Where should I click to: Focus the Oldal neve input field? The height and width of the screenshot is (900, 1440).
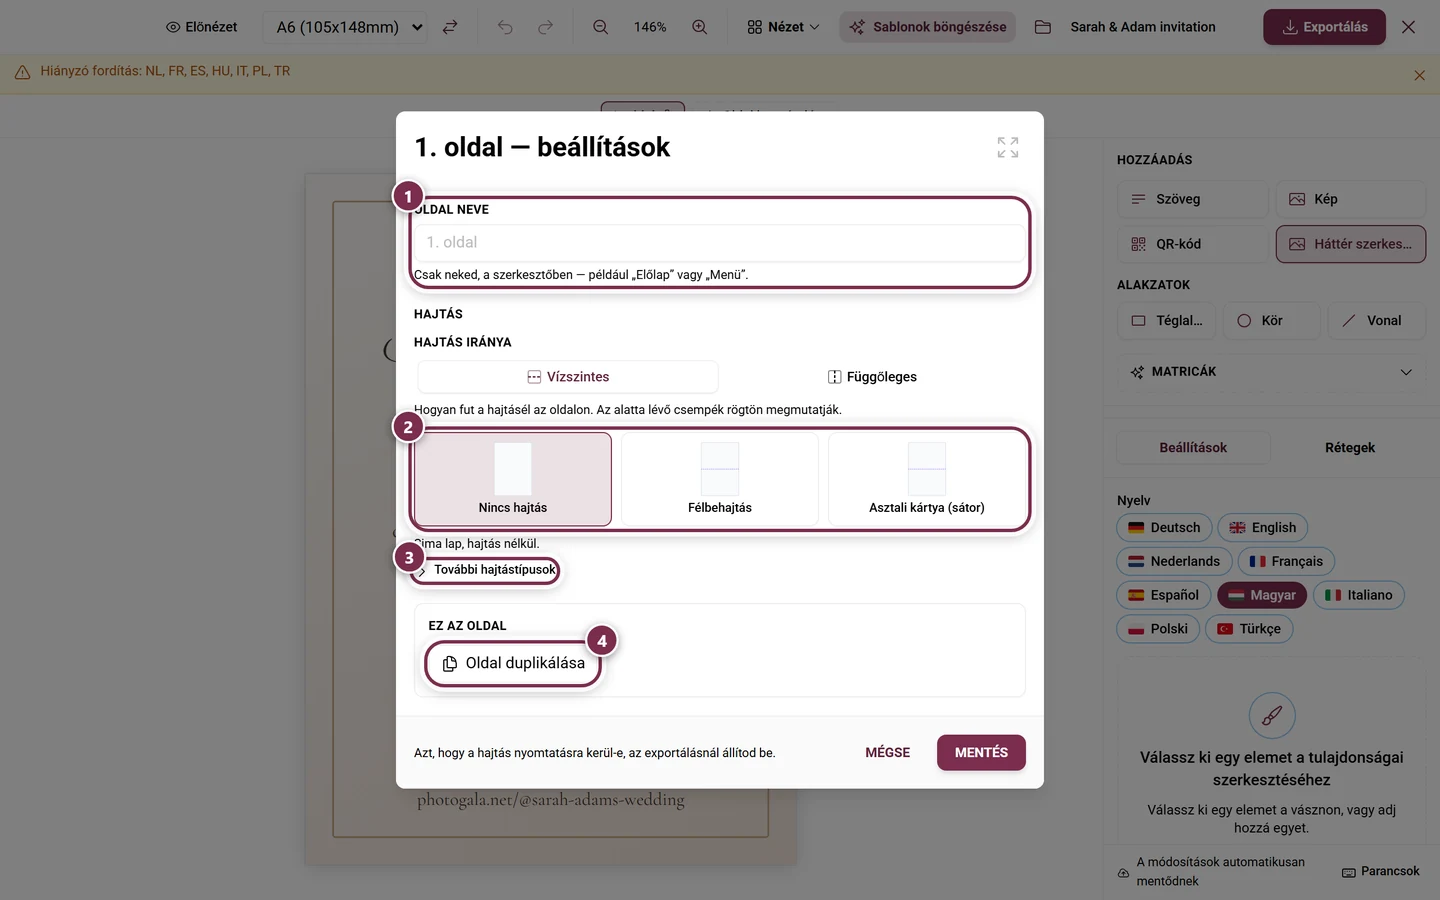coord(720,242)
